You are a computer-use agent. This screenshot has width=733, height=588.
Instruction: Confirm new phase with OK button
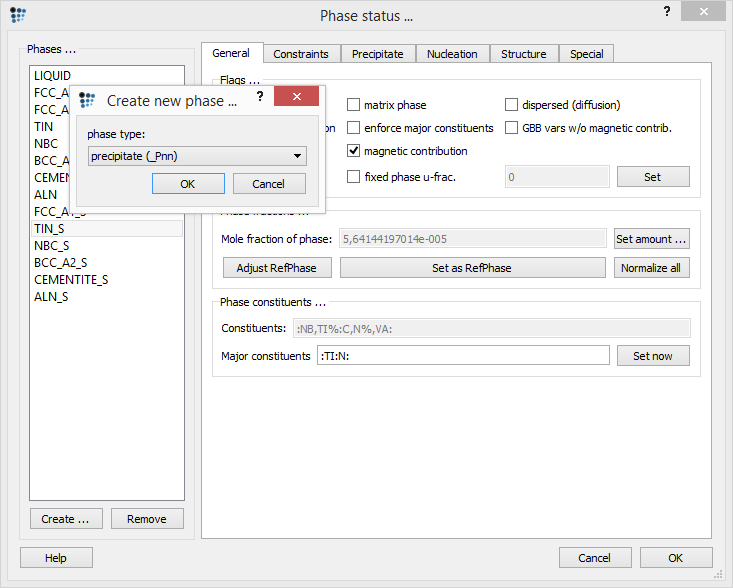[187, 184]
